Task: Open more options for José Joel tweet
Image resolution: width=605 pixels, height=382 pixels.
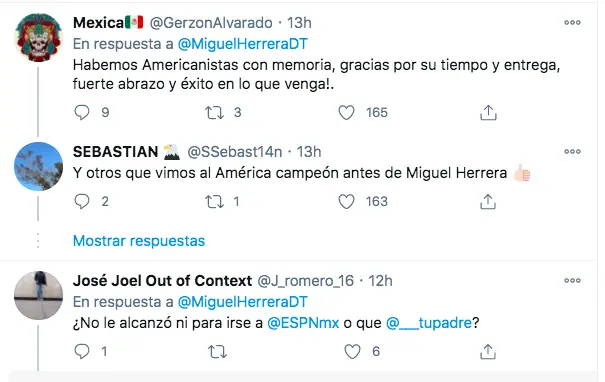Action: [x=572, y=281]
